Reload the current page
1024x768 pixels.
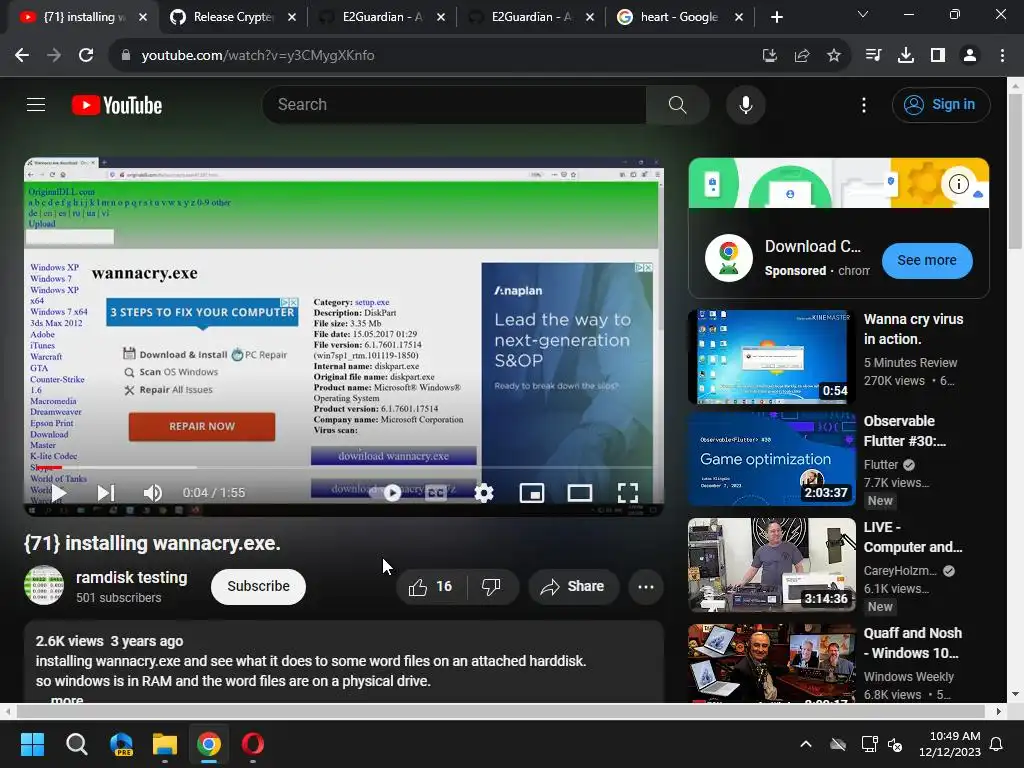(x=86, y=56)
